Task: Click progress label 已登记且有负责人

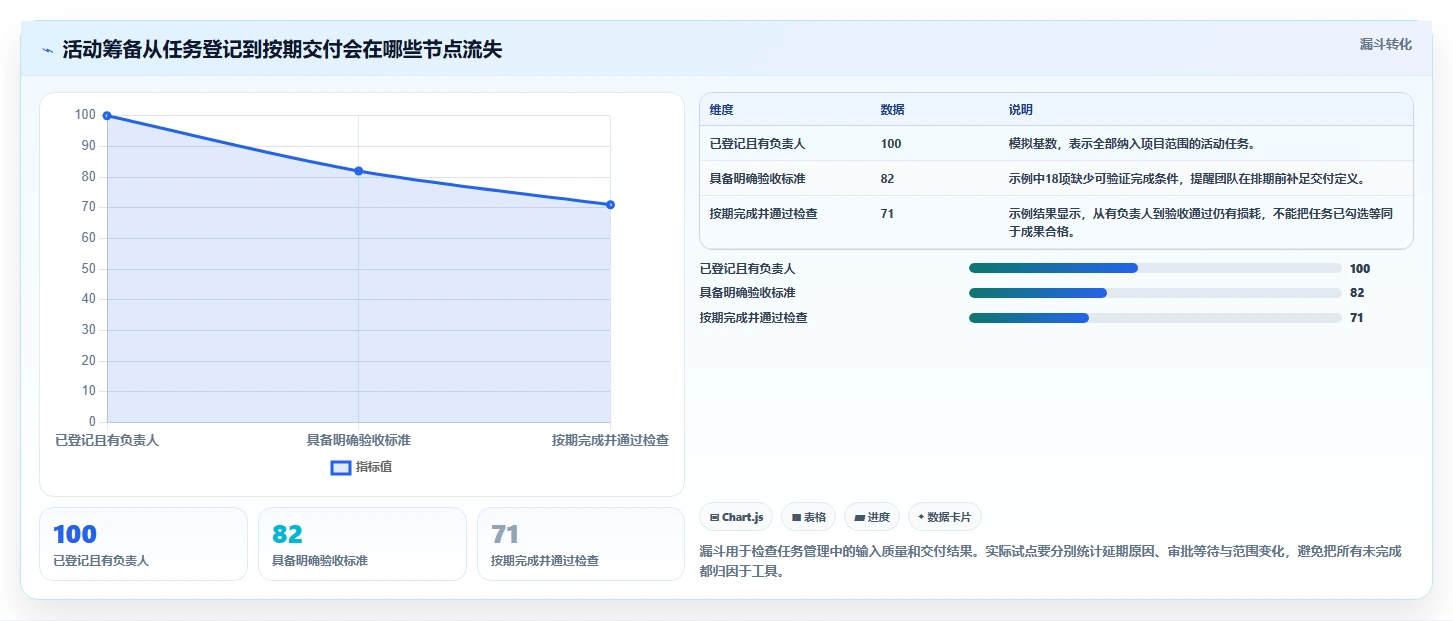Action: coord(747,268)
